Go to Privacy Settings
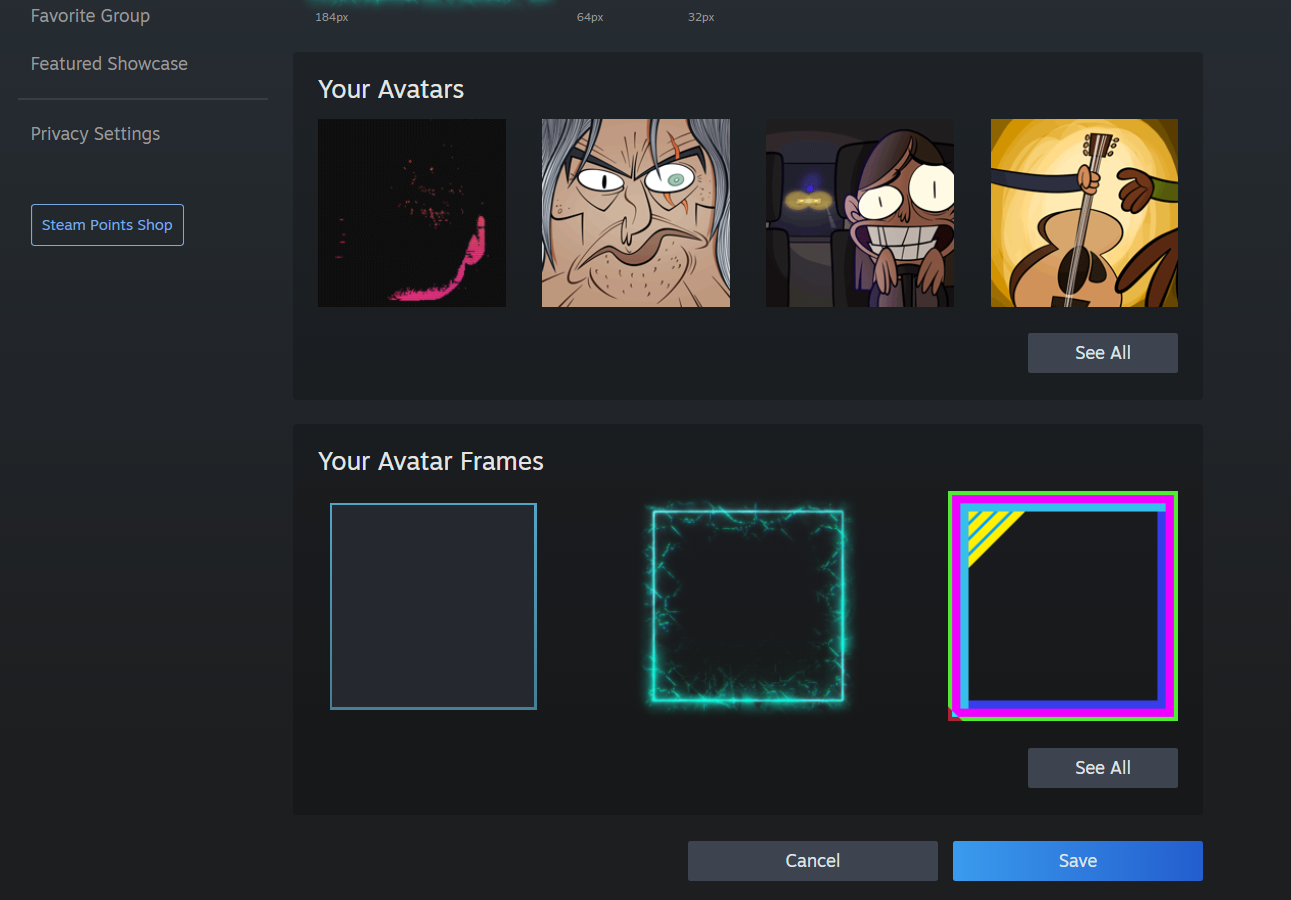 (x=95, y=134)
